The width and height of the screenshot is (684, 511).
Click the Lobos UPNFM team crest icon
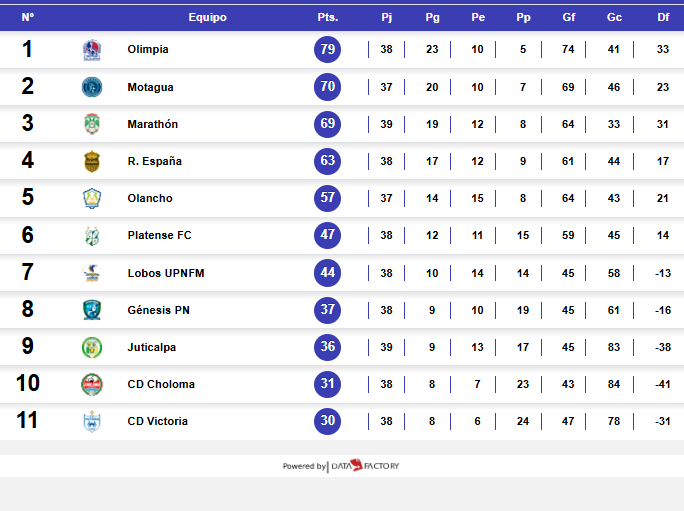tap(92, 273)
